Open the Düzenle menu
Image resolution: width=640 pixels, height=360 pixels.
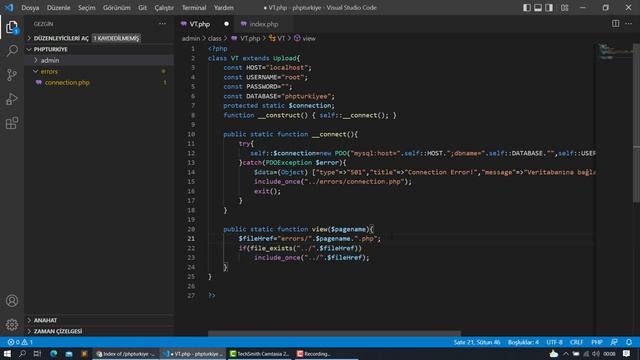point(58,7)
